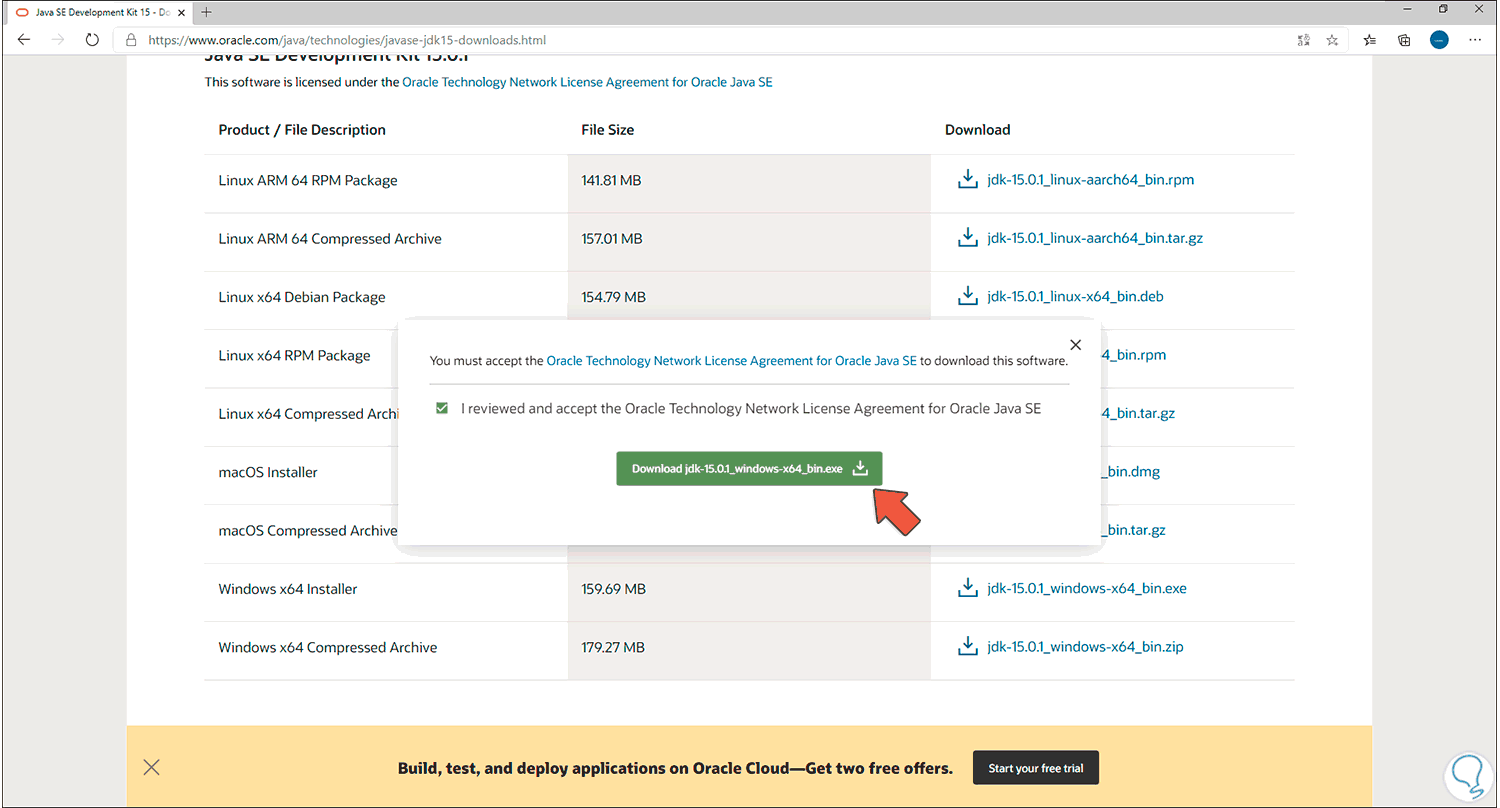Viewport: 1500px width, 808px height.
Task: Click the translate page icon in the address bar
Action: (1303, 40)
